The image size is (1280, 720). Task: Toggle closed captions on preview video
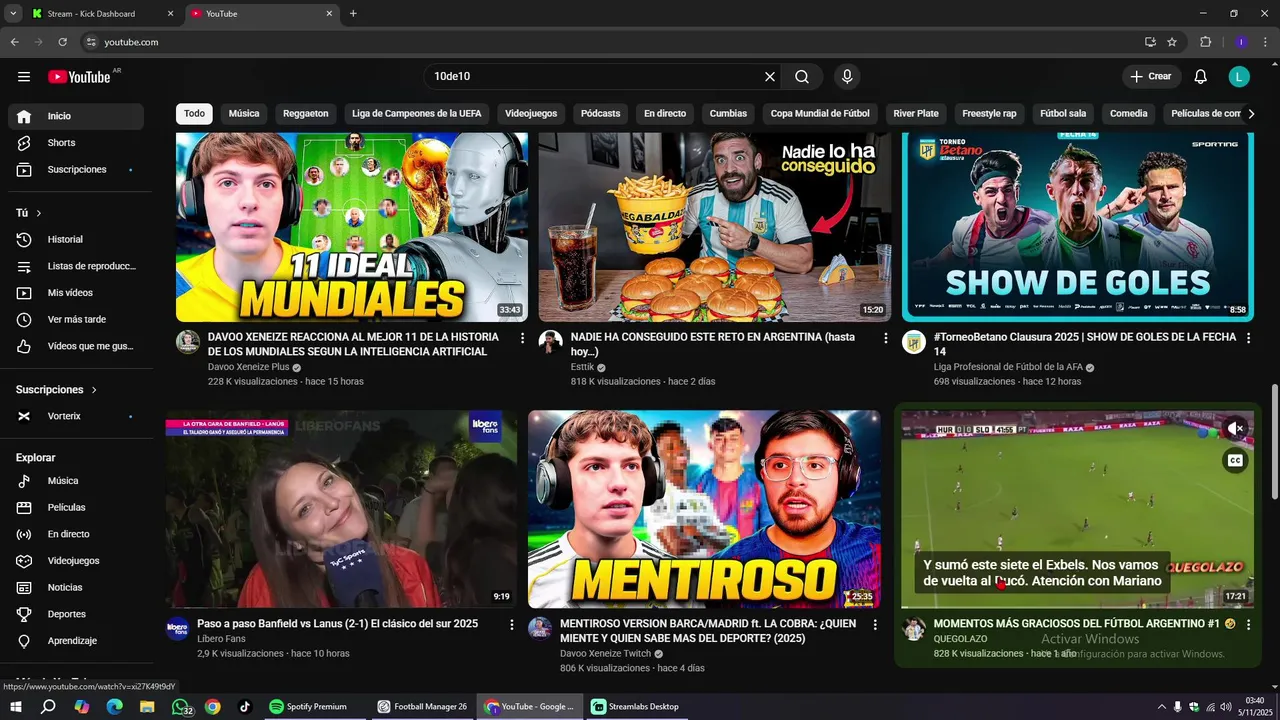coord(1236,461)
